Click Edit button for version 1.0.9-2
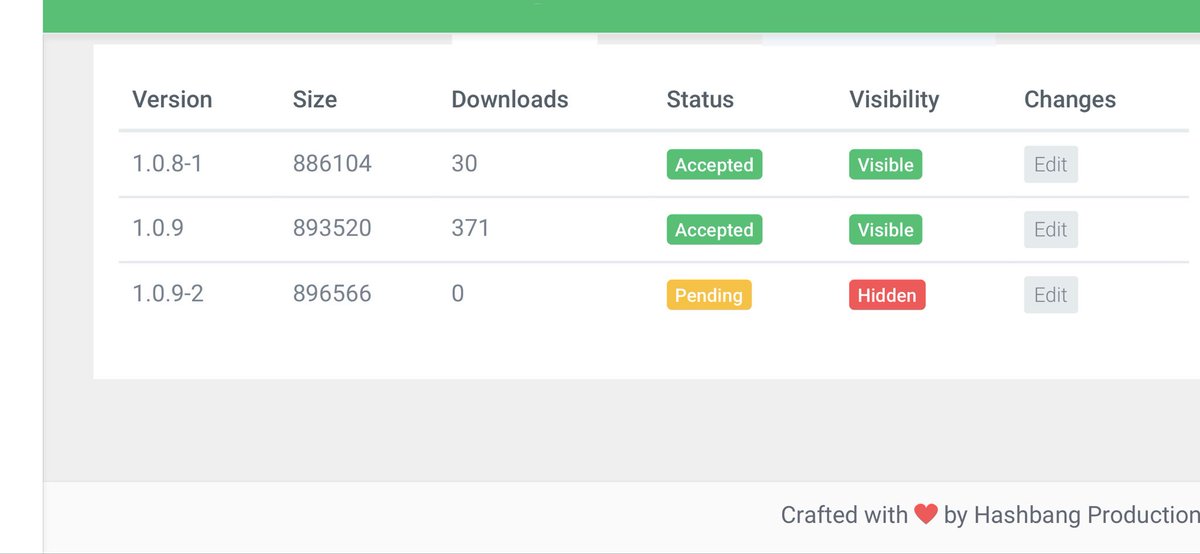The image size is (1200, 554). tap(1050, 295)
